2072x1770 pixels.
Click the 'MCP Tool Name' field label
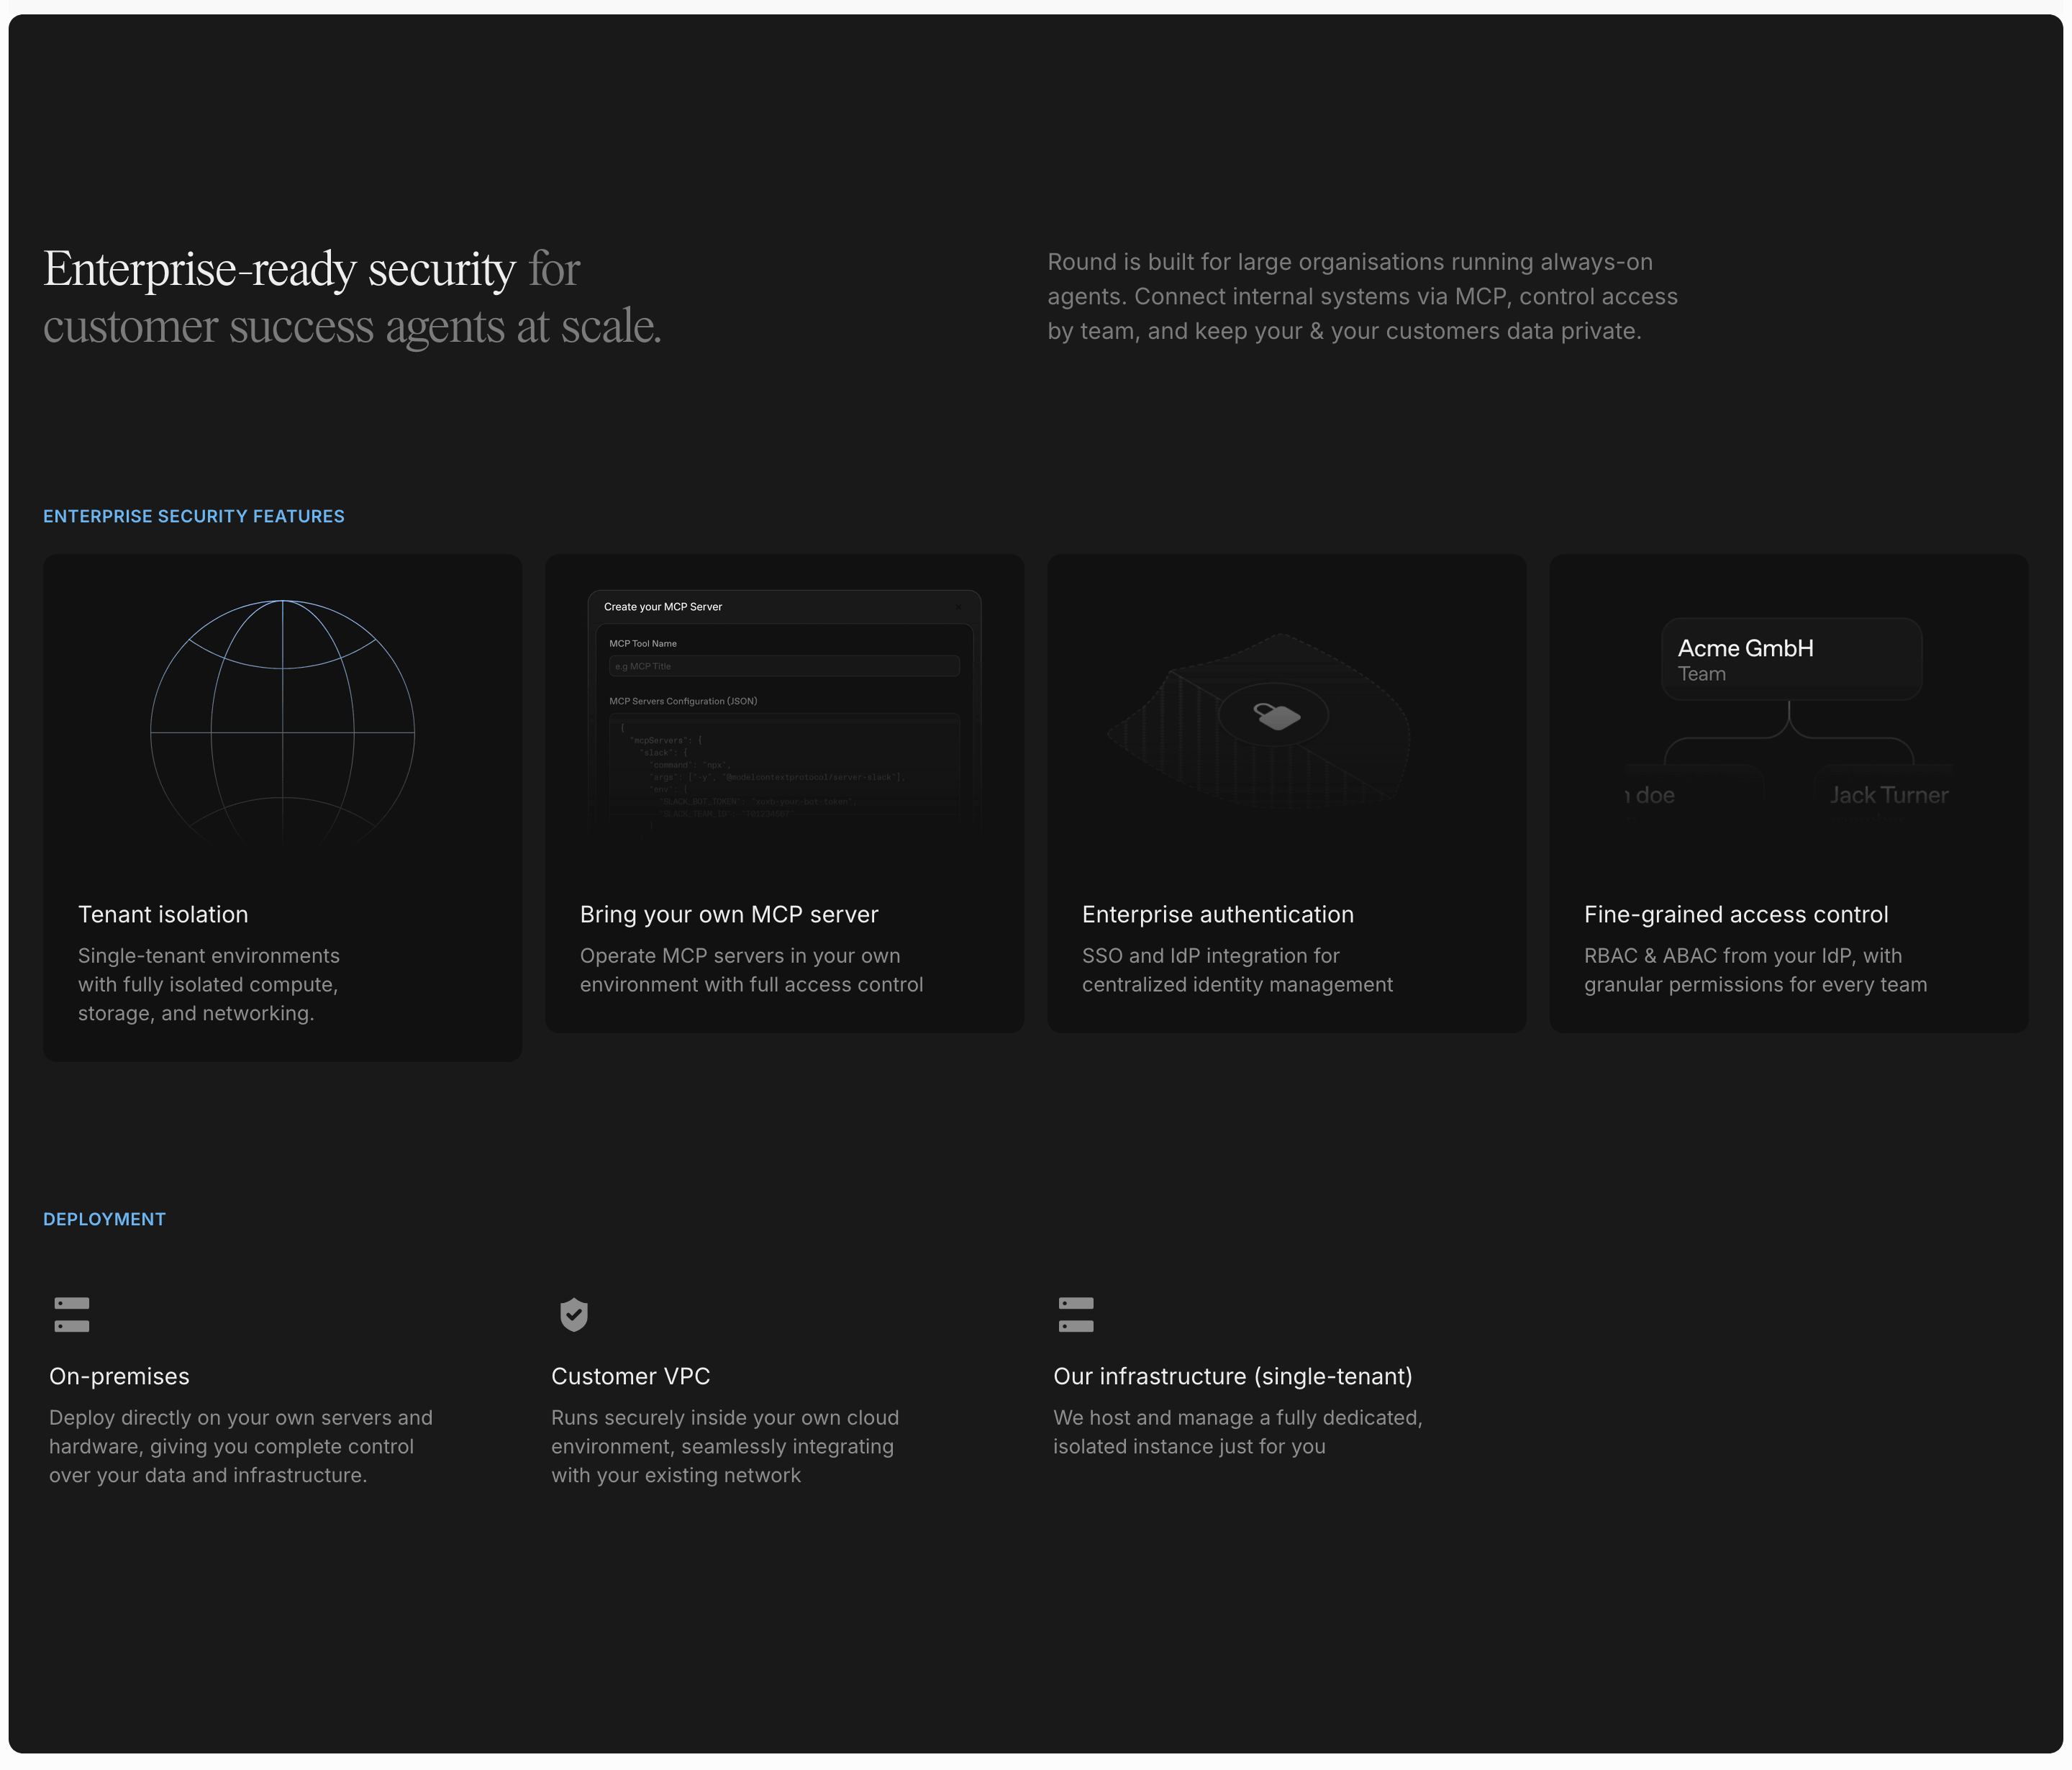pyautogui.click(x=643, y=643)
